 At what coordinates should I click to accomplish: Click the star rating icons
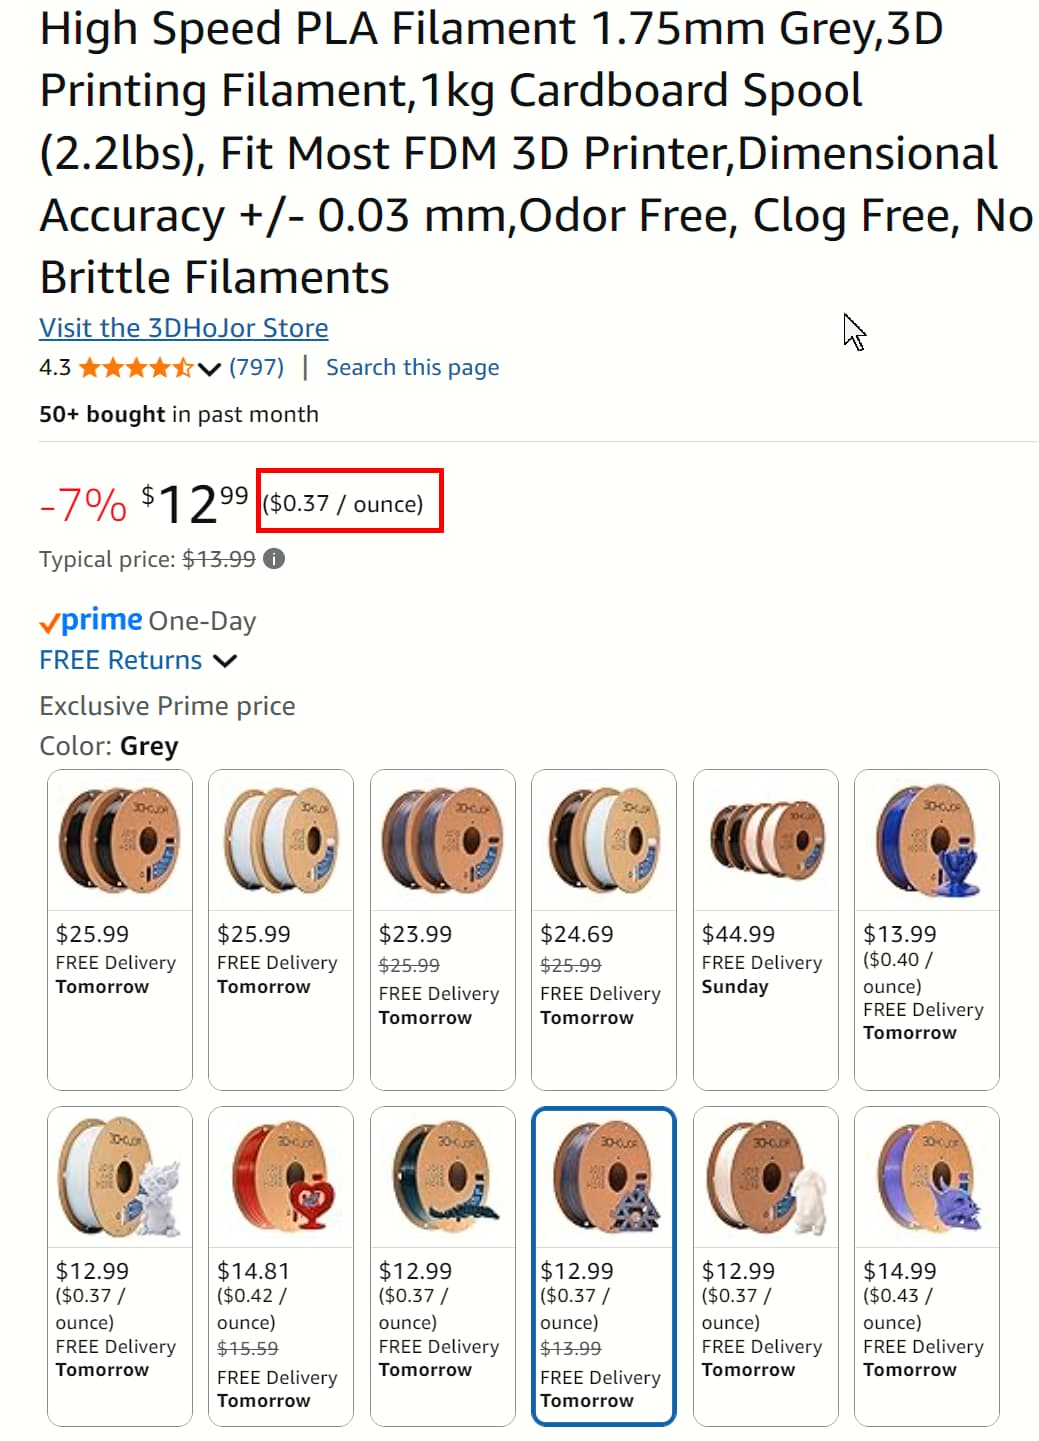(x=136, y=368)
